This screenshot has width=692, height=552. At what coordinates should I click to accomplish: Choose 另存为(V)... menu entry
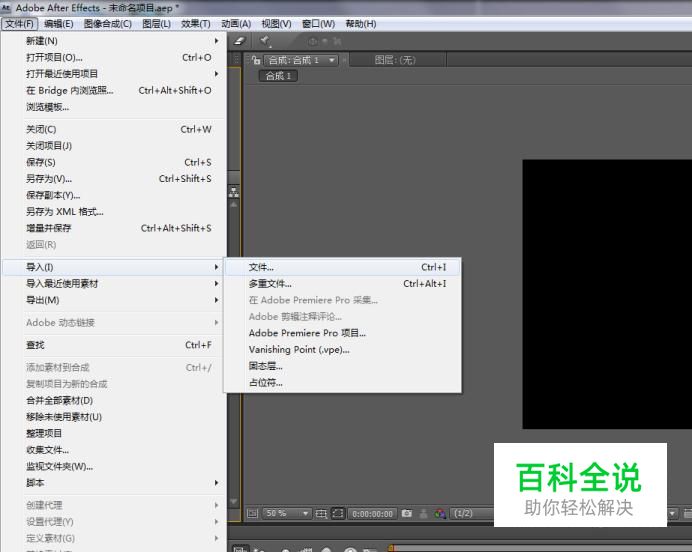click(114, 179)
